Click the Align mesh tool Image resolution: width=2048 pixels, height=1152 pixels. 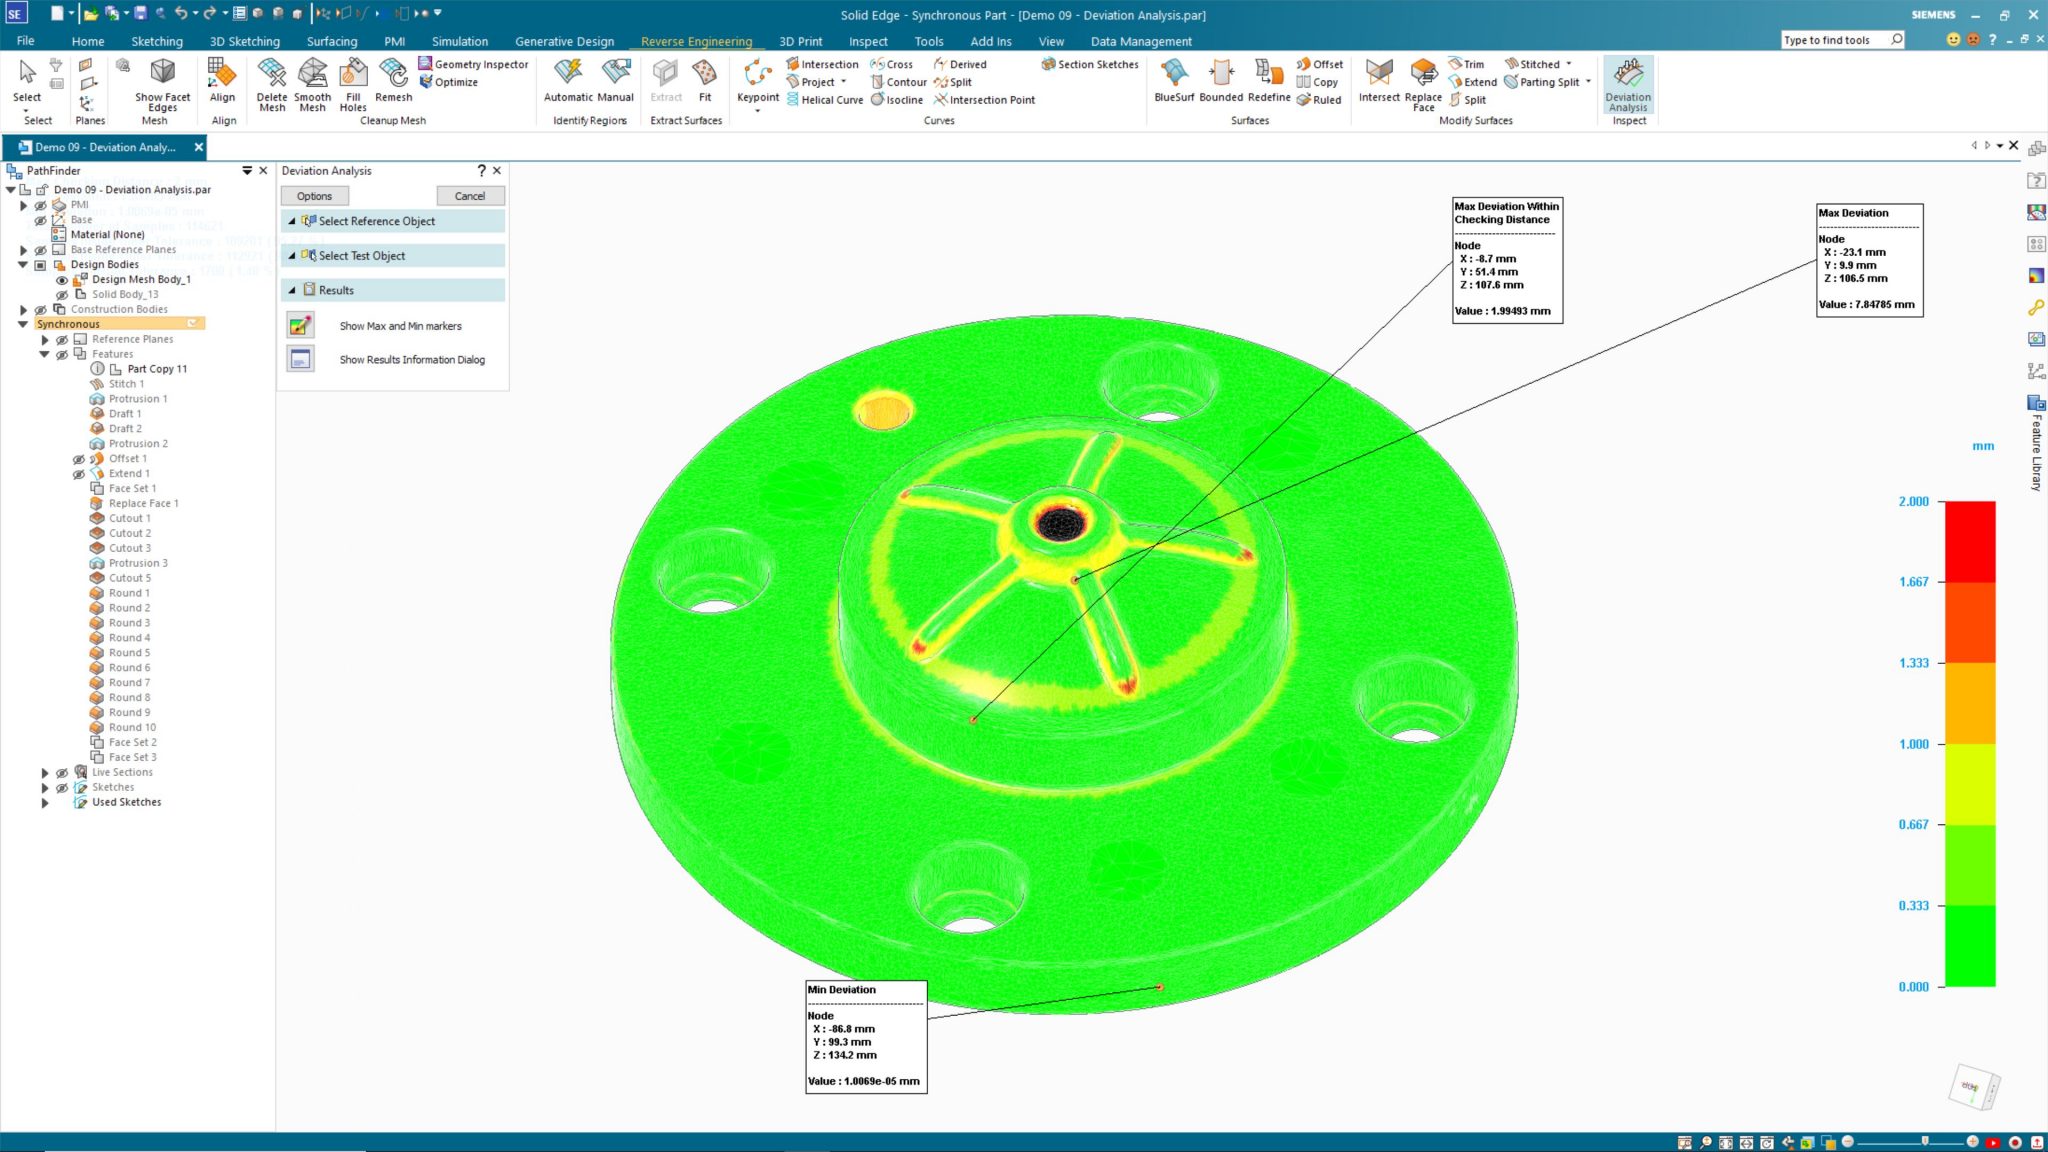(x=222, y=80)
